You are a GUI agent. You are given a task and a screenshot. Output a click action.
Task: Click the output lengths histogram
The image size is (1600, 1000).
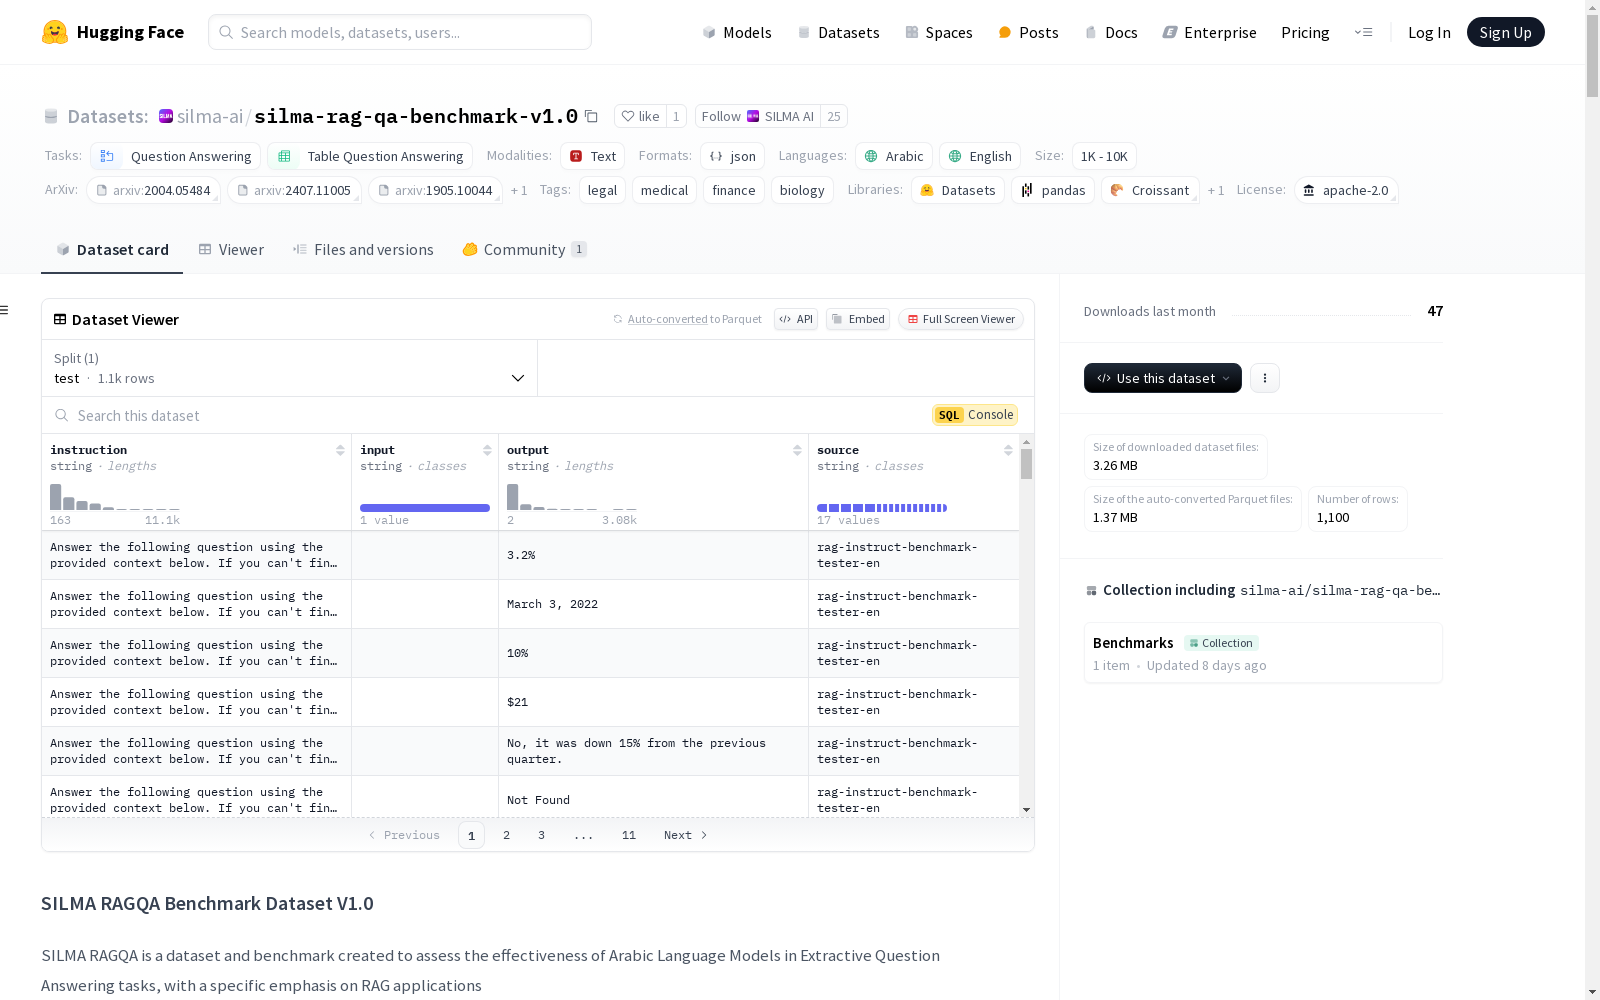[572, 497]
